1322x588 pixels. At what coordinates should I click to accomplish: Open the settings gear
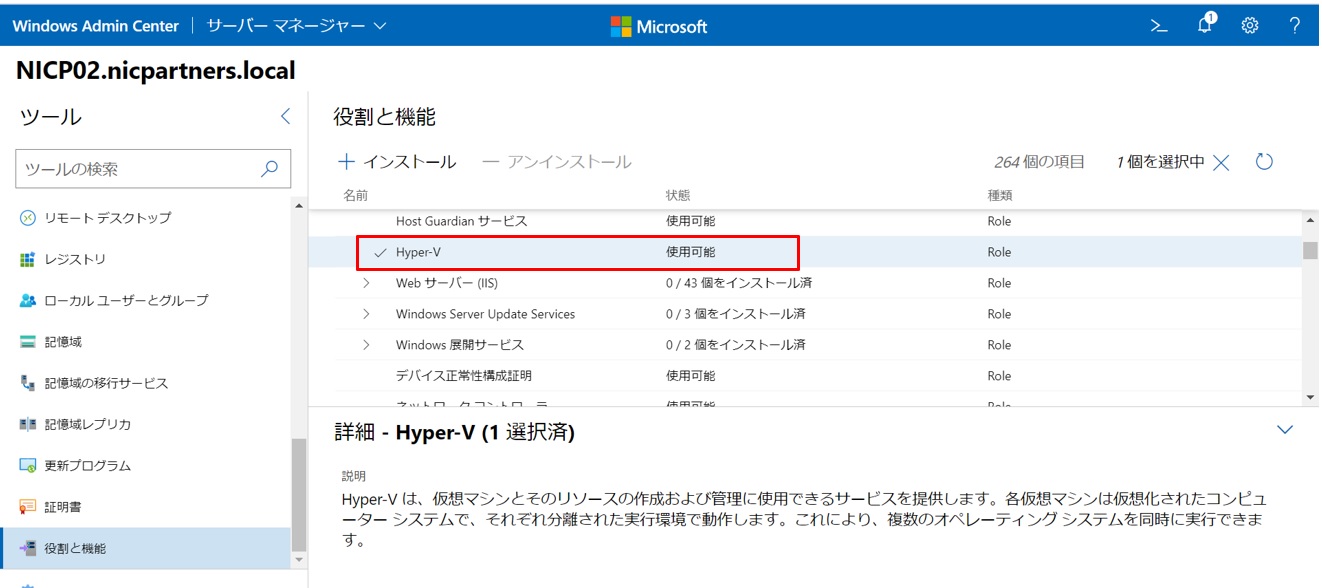coord(1250,26)
